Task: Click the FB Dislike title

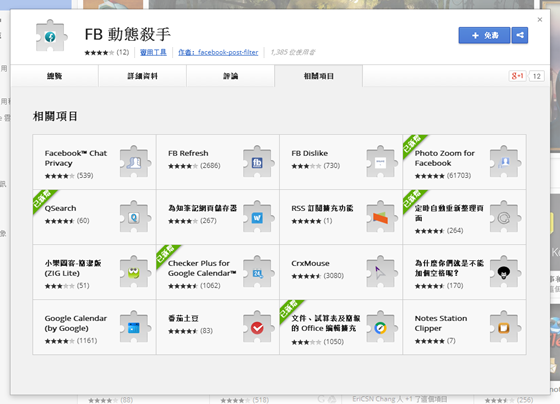Action: (x=310, y=153)
